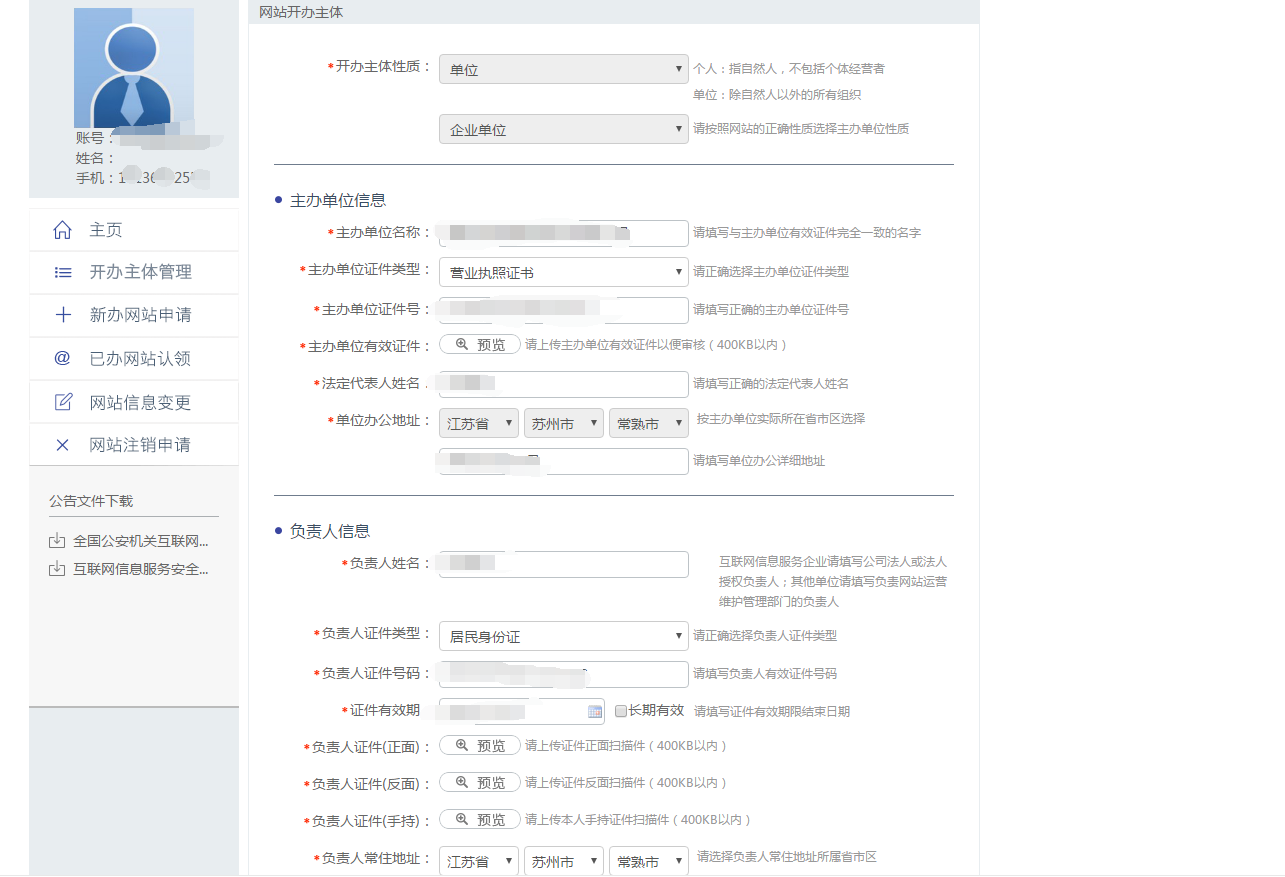
Task: Go to 开办主体管理 in sidebar
Action: point(140,272)
